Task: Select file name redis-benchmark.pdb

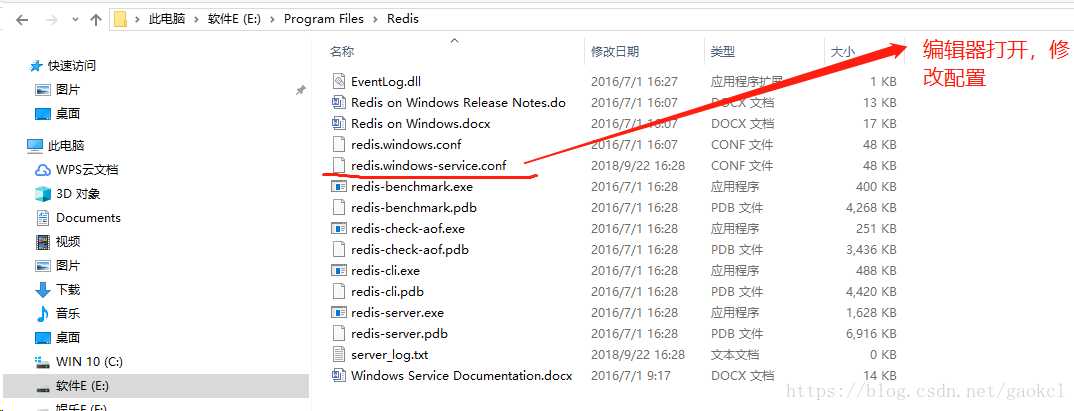Action: 414,208
